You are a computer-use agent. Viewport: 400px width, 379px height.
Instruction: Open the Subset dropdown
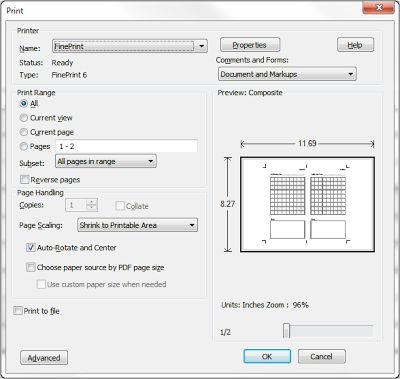coord(106,161)
